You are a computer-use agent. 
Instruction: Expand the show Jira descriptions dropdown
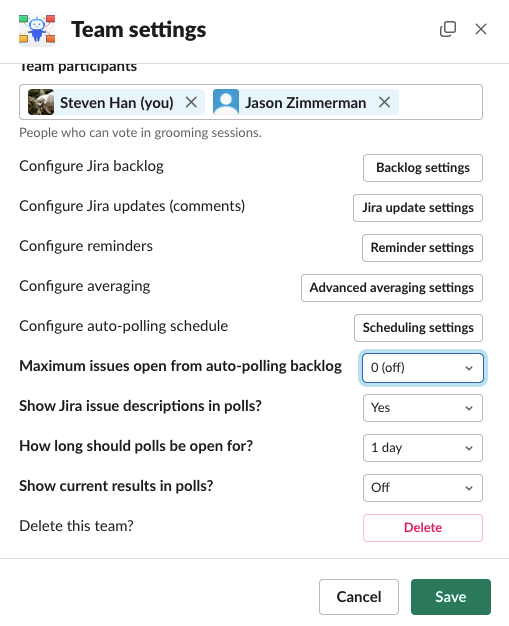coord(423,408)
